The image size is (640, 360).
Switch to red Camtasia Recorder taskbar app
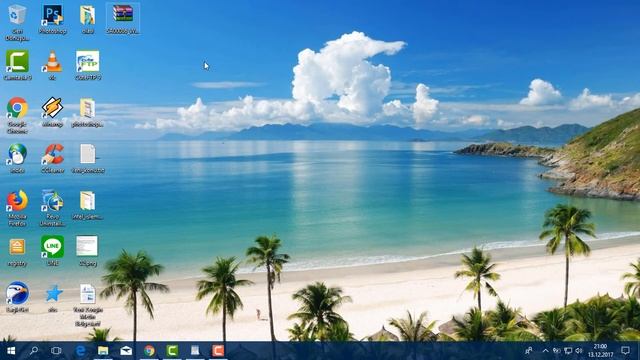pos(218,351)
